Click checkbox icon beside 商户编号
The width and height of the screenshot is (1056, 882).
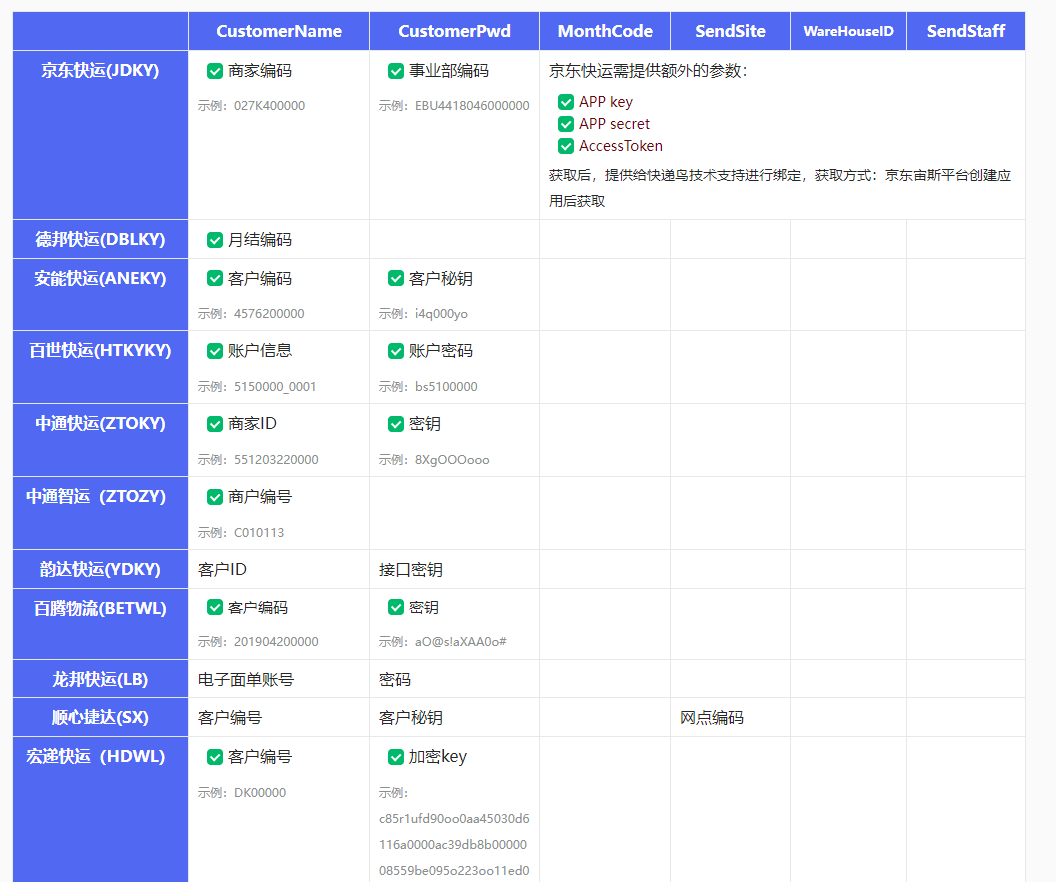click(x=215, y=497)
